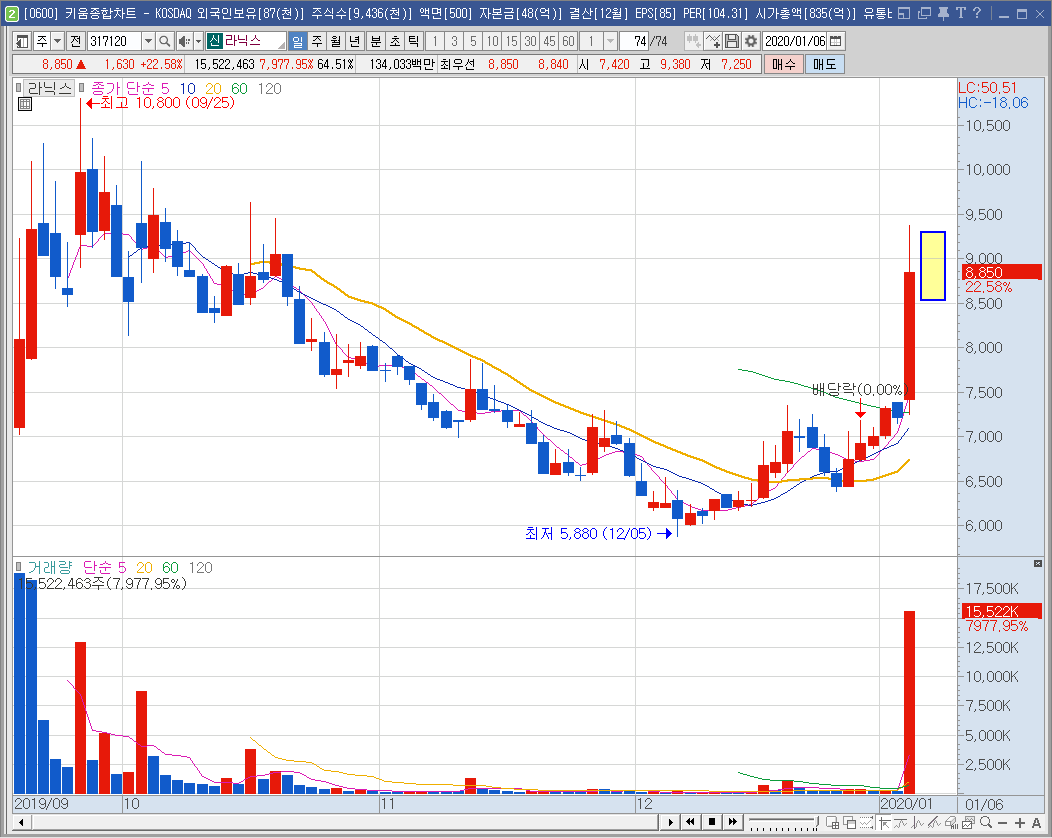
Task: Click the play button in bottom controls
Action: tap(670, 822)
